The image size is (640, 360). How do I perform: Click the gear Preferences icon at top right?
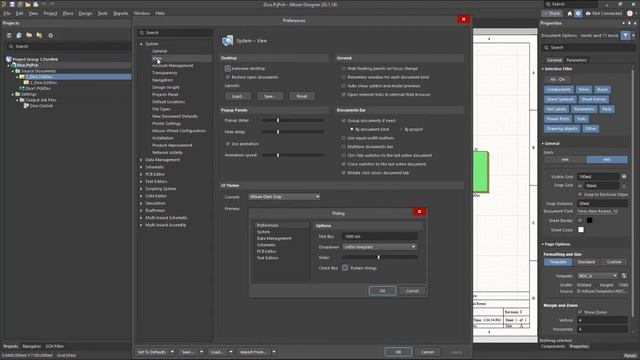click(578, 13)
